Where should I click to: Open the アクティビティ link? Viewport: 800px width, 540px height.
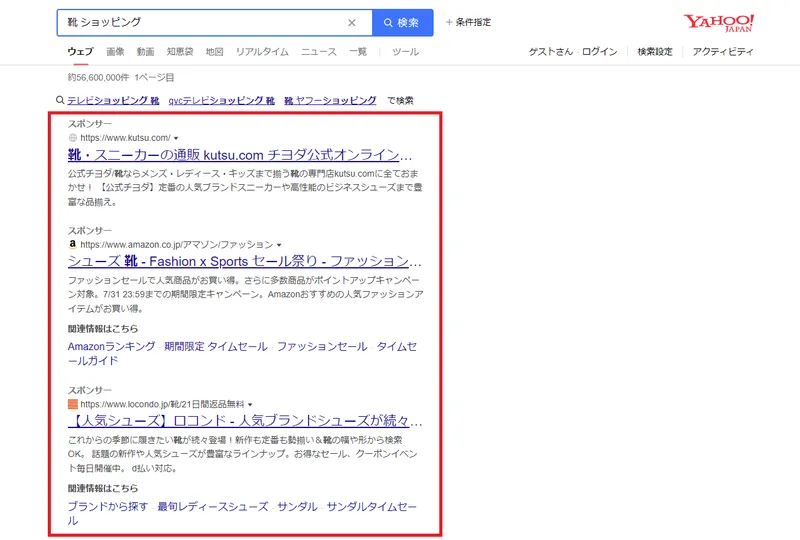pos(723,52)
